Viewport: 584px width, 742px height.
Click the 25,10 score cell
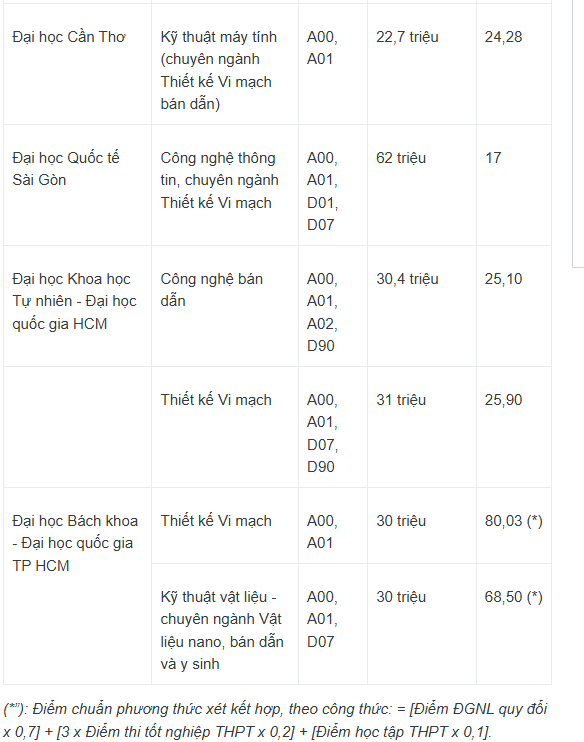click(513, 306)
